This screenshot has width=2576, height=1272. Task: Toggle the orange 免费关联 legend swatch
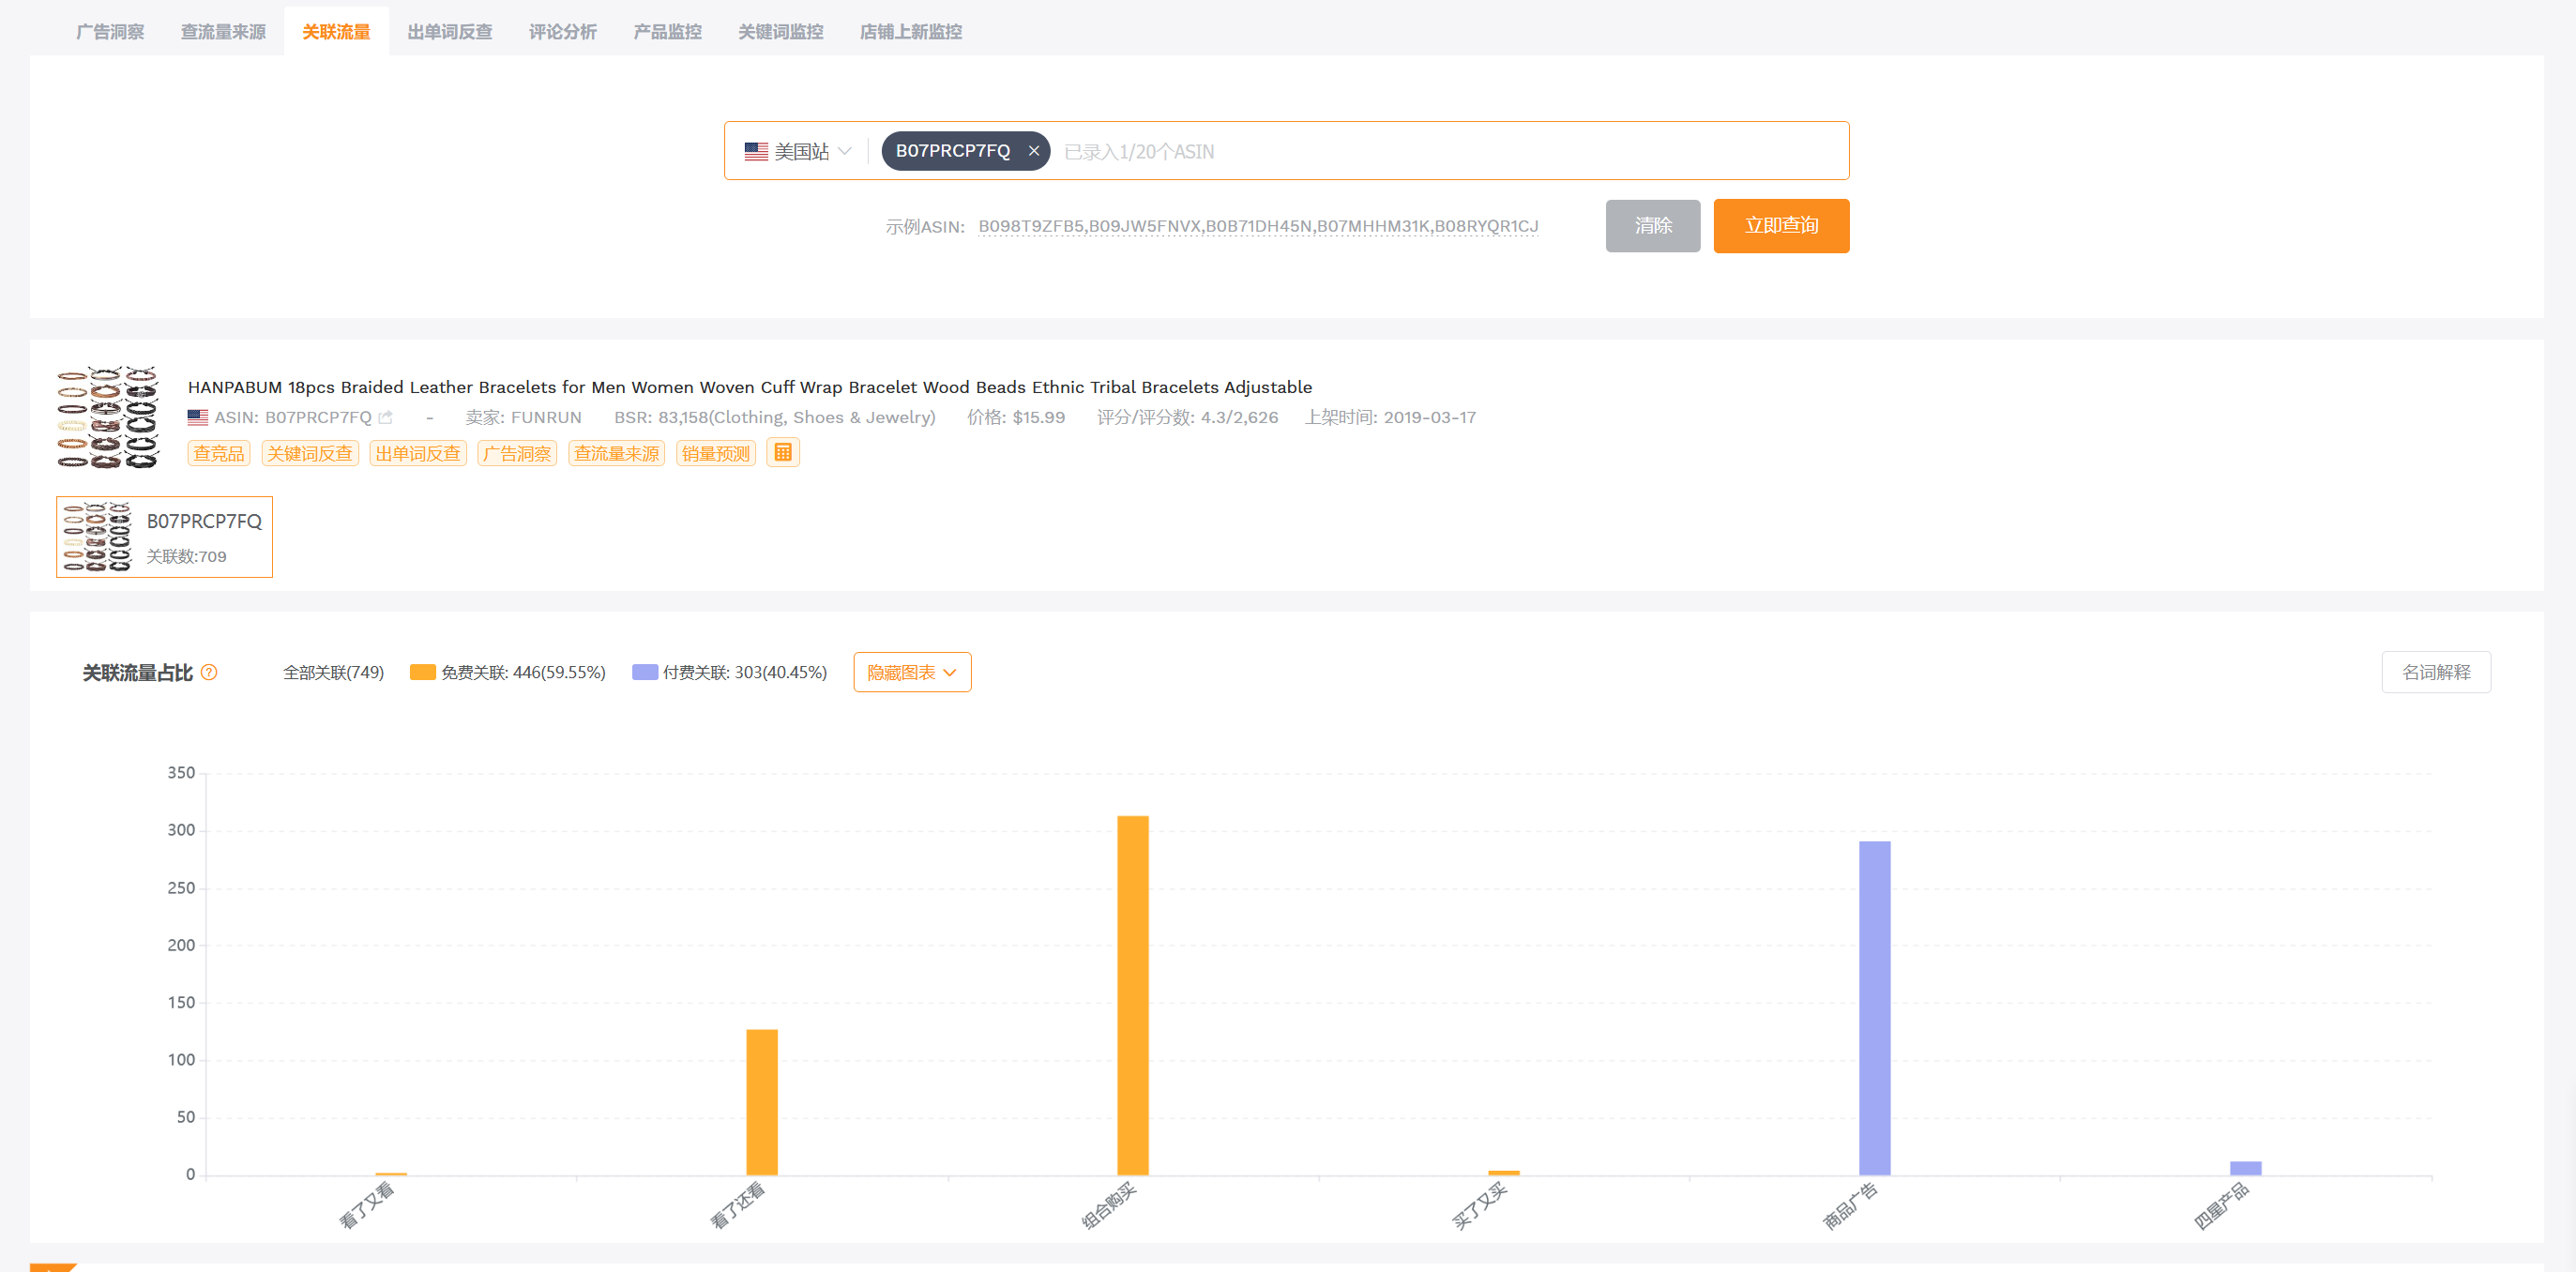(422, 672)
